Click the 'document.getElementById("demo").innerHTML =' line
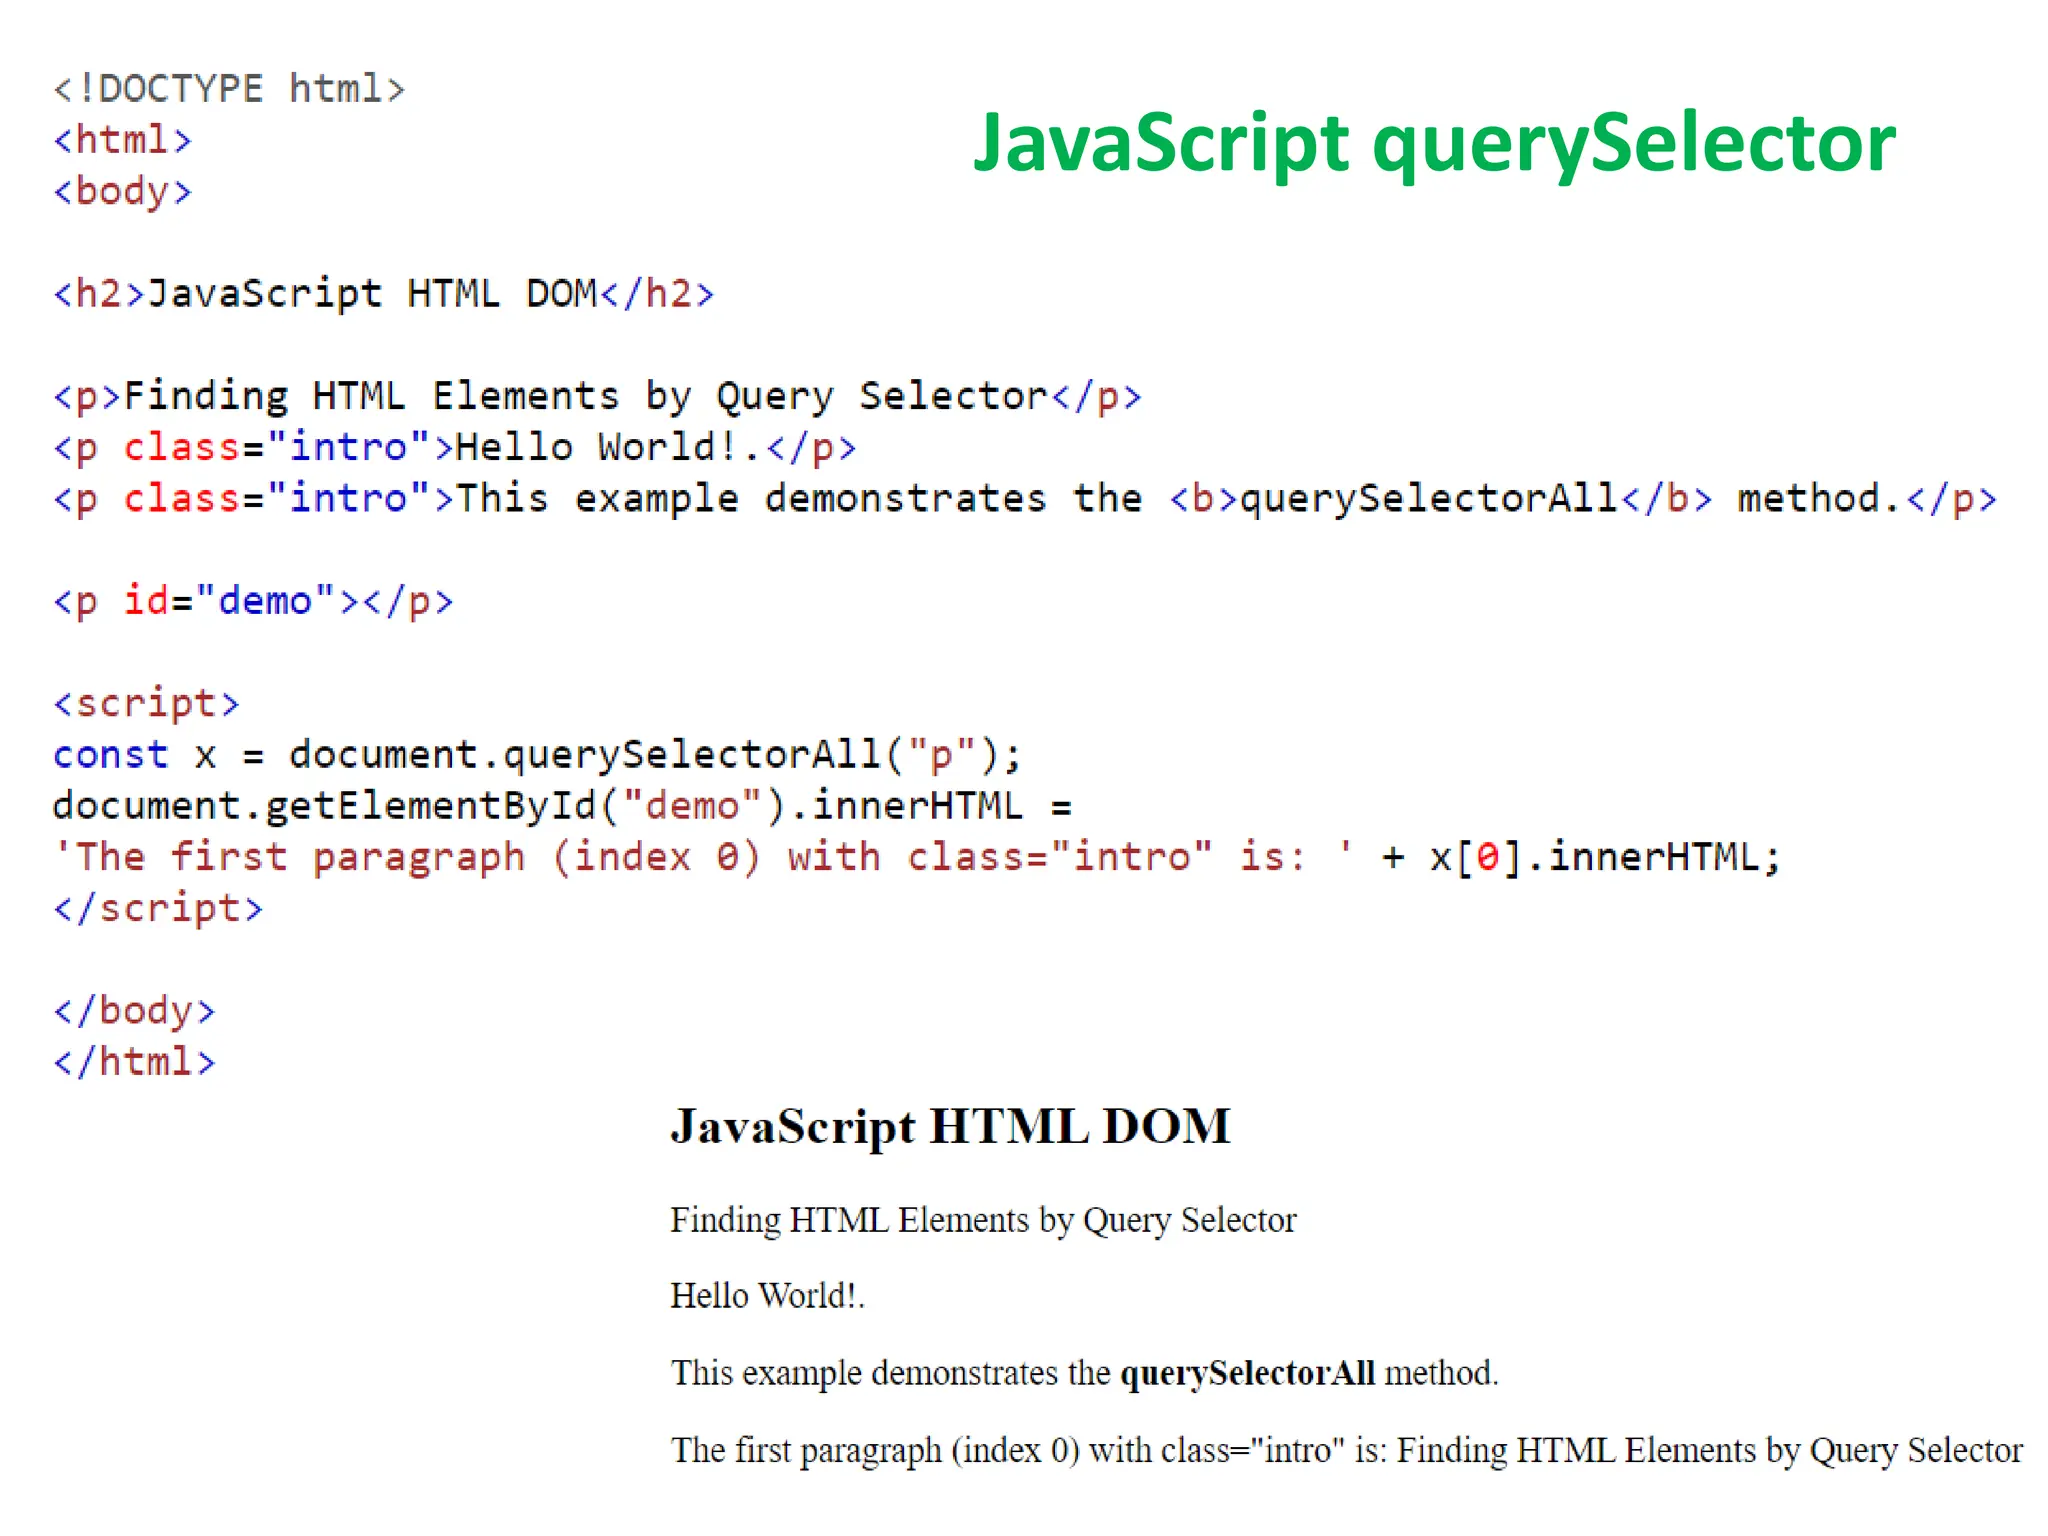The image size is (2048, 1536). pyautogui.click(x=562, y=806)
